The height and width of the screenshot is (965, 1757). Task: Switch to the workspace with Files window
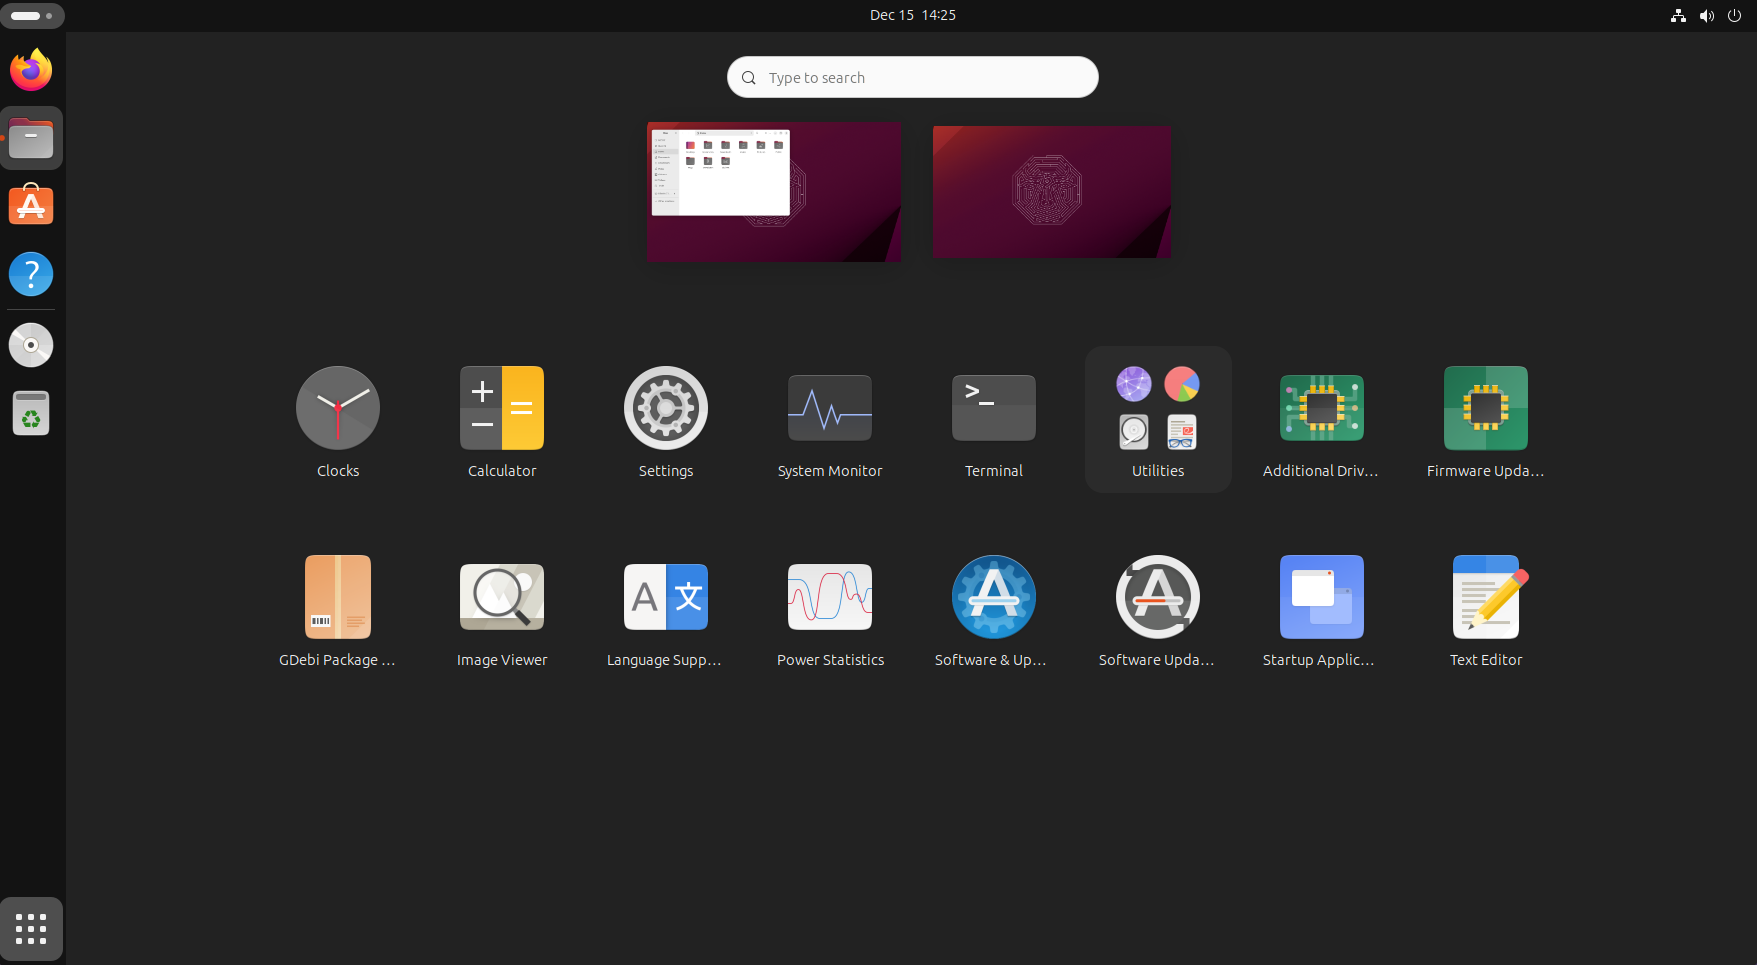[774, 192]
